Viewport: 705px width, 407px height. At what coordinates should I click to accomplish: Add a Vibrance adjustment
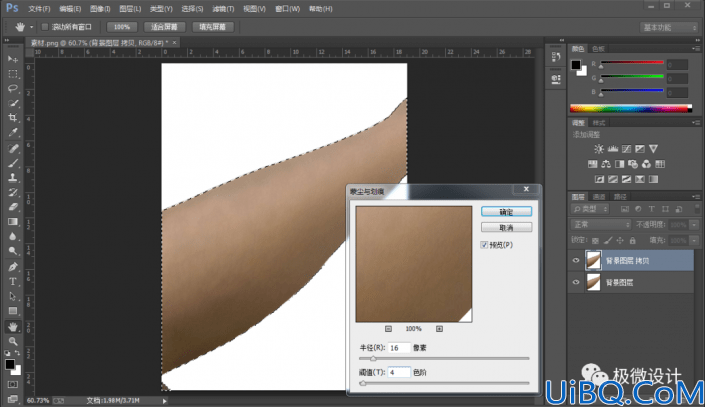coord(653,149)
